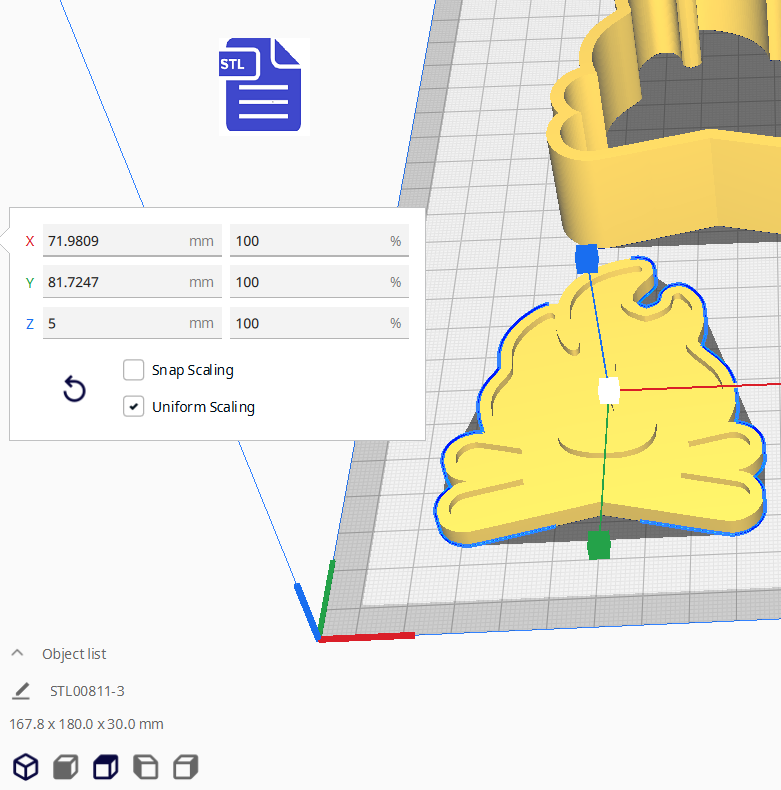Click the Y scale percentage field
This screenshot has width=781, height=790.
[x=308, y=282]
